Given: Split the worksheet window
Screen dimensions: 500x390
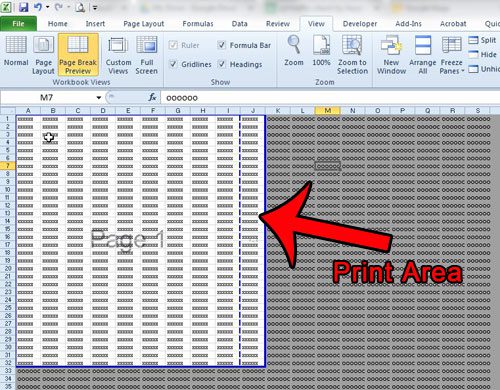Looking at the screenshot, I should coord(482,40).
